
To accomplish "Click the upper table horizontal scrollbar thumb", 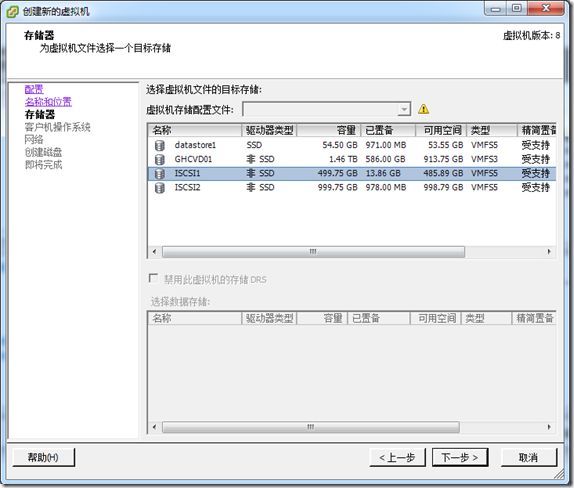I will [x=313, y=252].
